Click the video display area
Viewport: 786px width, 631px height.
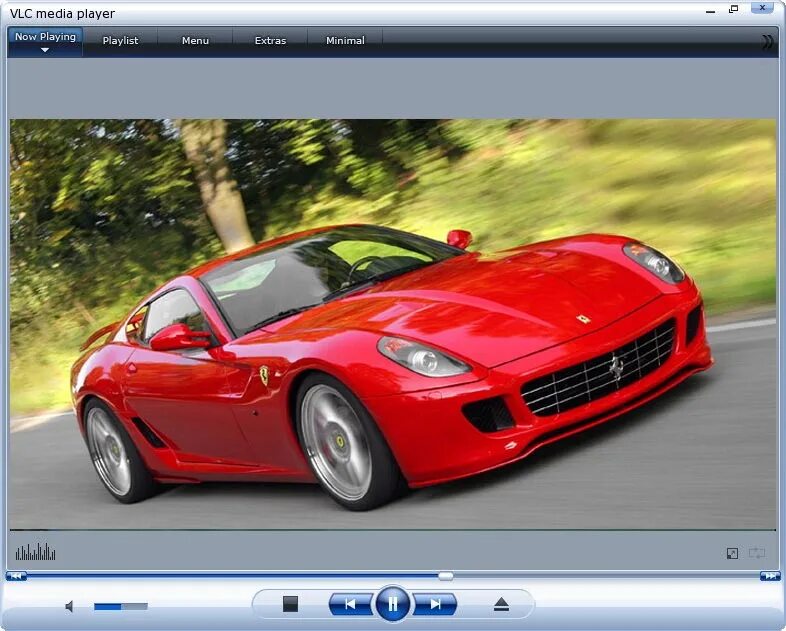click(x=392, y=324)
